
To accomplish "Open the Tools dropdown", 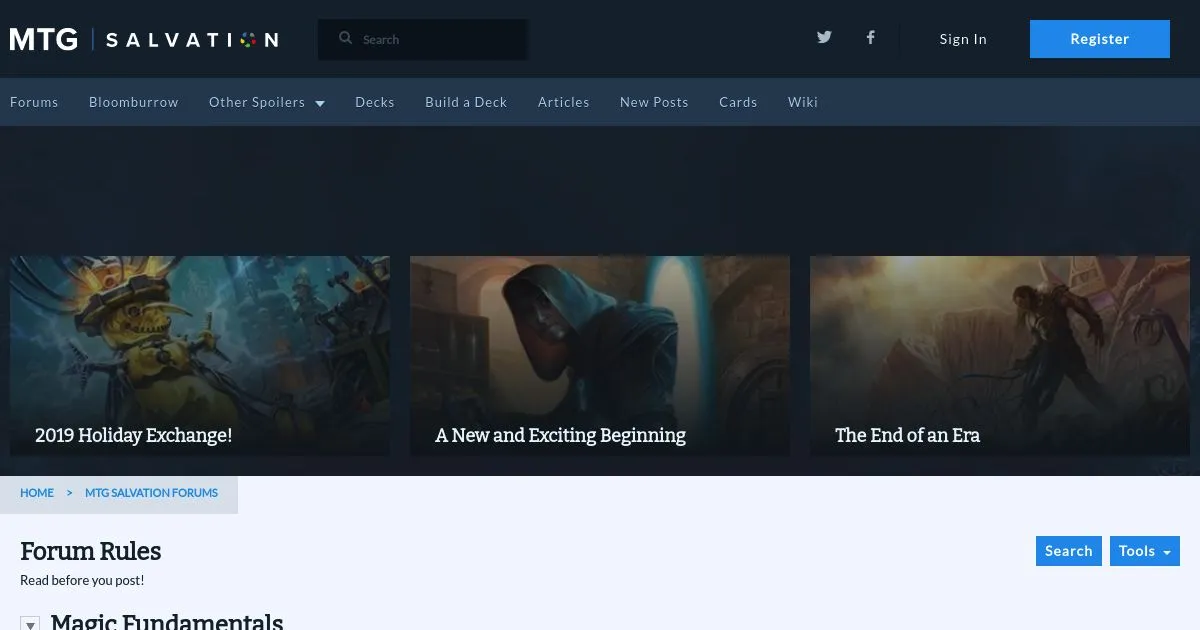I will coord(1145,551).
